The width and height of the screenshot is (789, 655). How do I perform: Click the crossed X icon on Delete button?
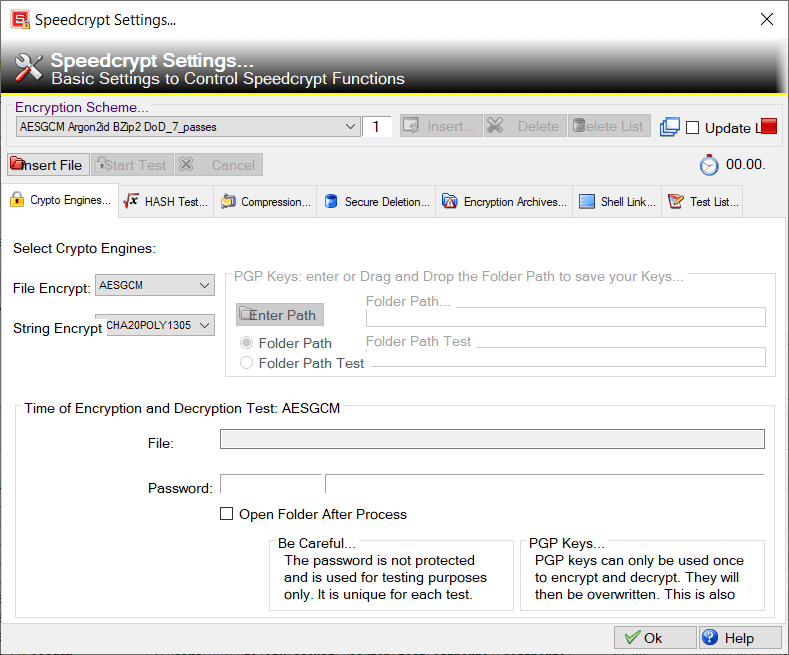click(495, 126)
